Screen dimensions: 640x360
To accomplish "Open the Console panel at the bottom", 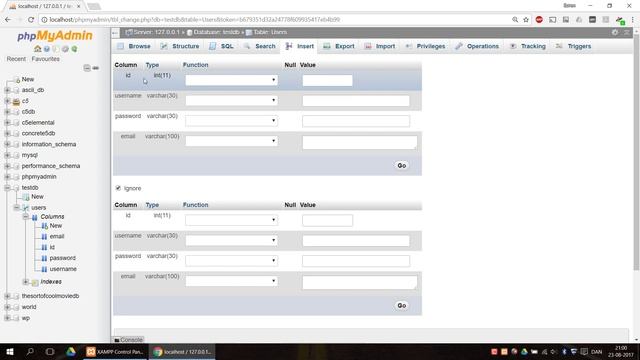I will coord(129,340).
